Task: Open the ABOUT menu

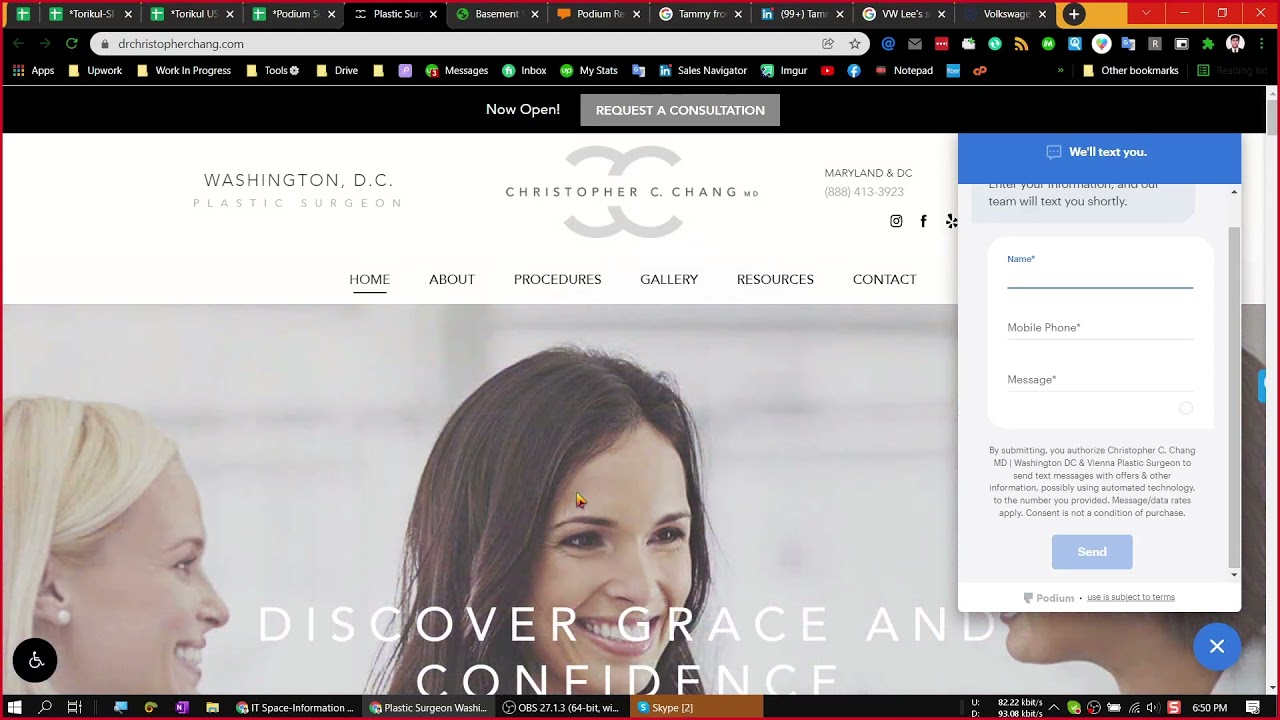Action: click(452, 280)
